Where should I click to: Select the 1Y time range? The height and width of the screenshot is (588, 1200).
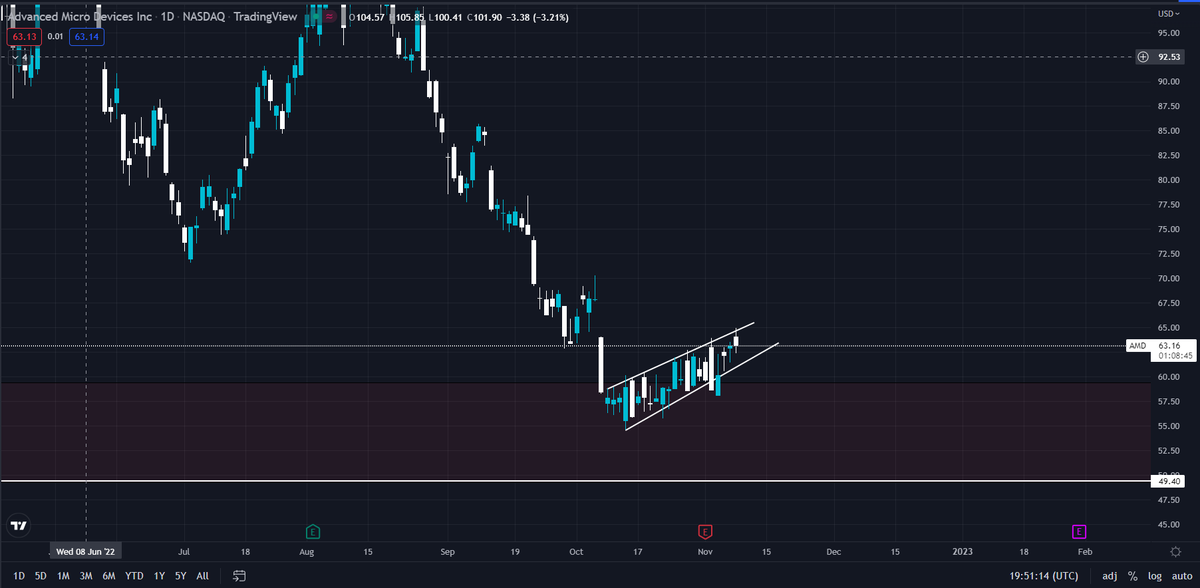click(160, 576)
